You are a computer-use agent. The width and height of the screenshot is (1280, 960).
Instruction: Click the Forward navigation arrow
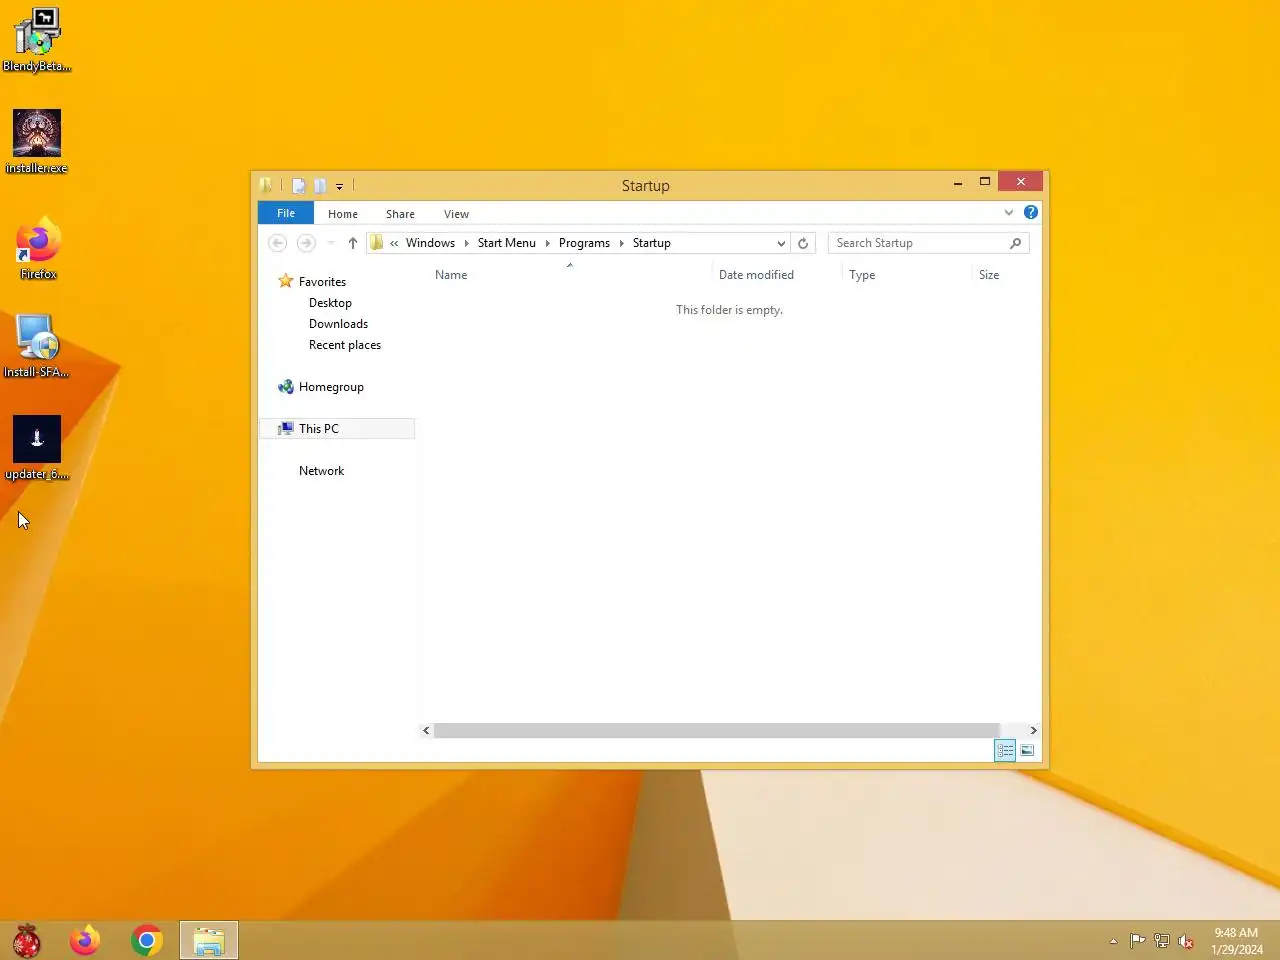306,243
